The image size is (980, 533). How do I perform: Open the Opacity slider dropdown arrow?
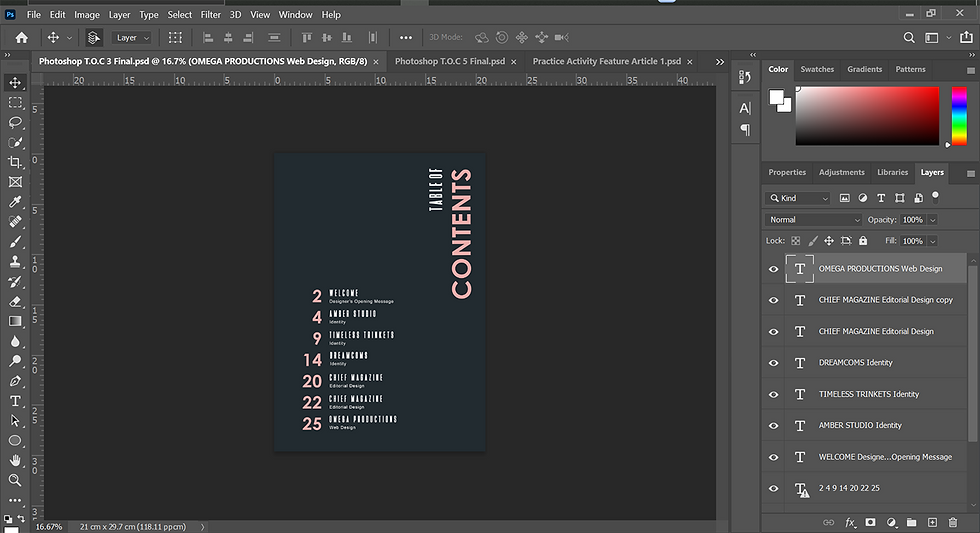point(933,220)
